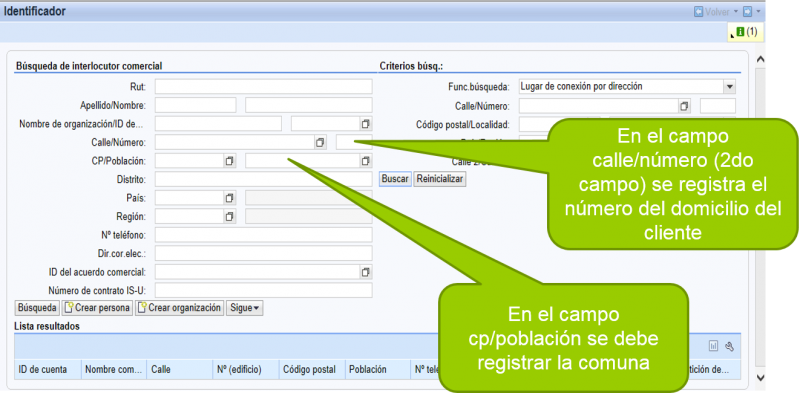Expand the Func.búsqueda dropdown
800x393 pixels.
tap(730, 87)
